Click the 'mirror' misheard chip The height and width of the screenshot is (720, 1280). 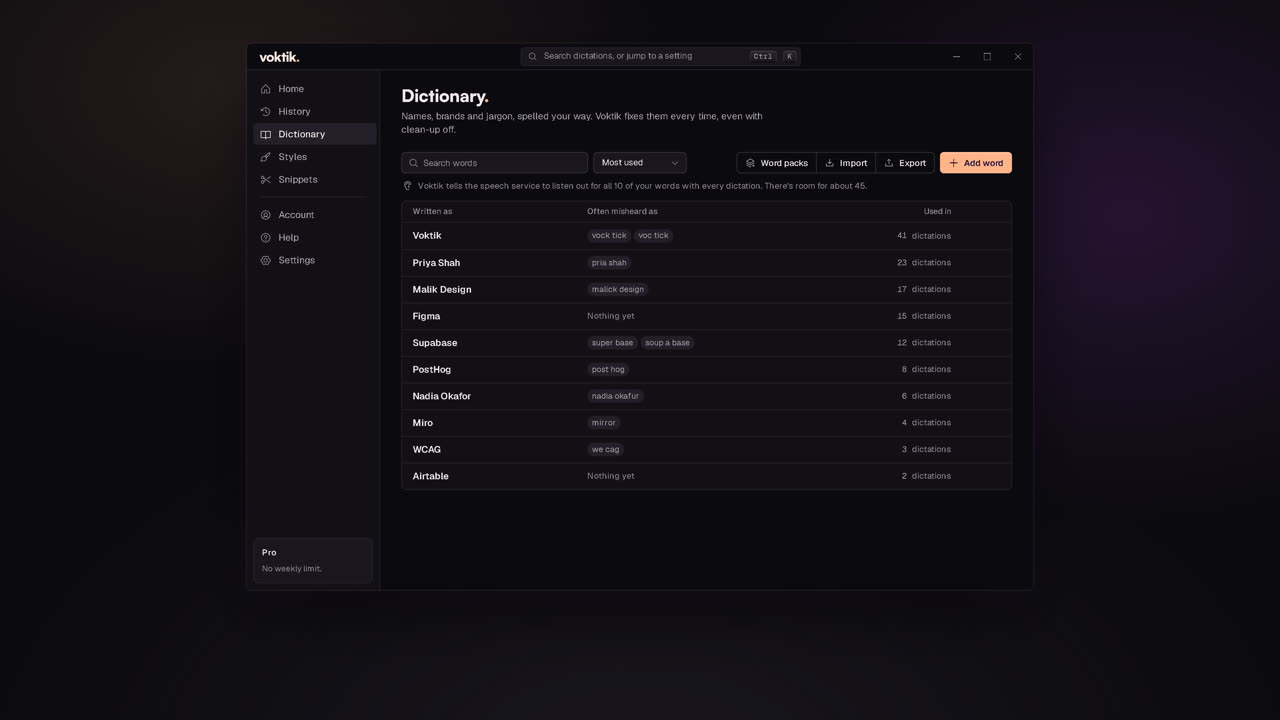[x=604, y=423]
